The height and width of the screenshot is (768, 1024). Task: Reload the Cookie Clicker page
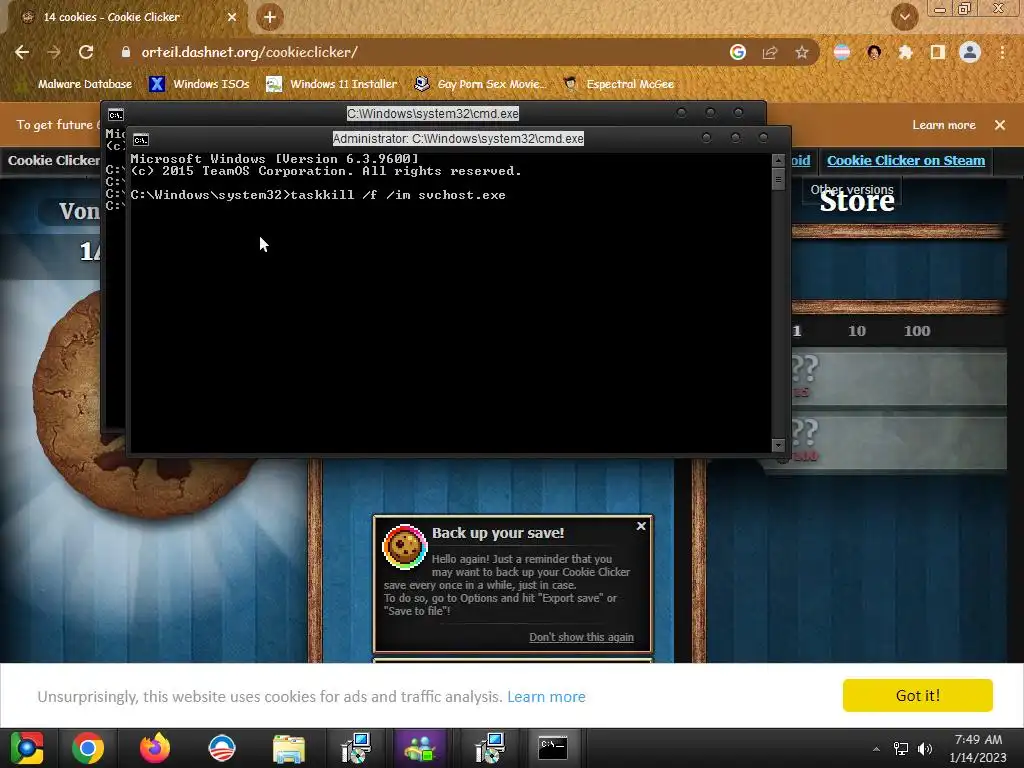(86, 52)
